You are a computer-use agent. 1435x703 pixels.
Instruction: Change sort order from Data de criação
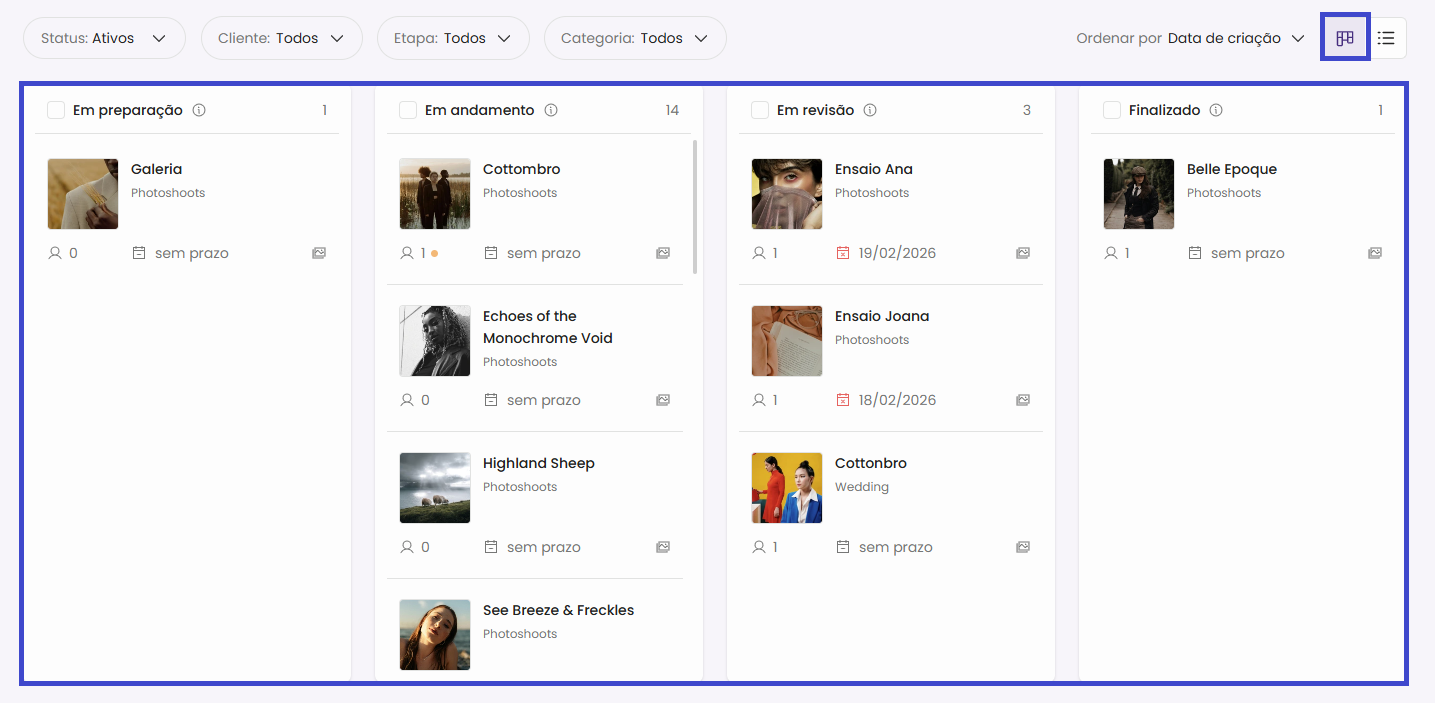[1236, 38]
